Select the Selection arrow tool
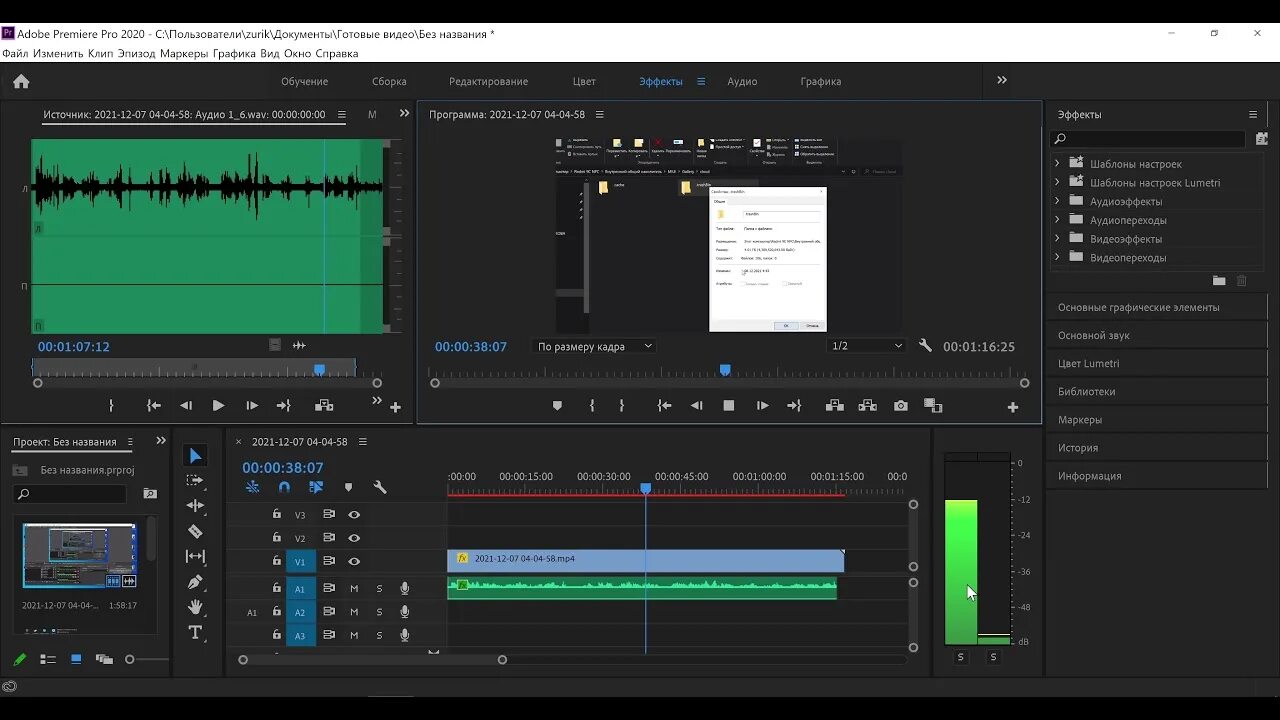Screen dimensions: 1280x720 click(x=195, y=456)
